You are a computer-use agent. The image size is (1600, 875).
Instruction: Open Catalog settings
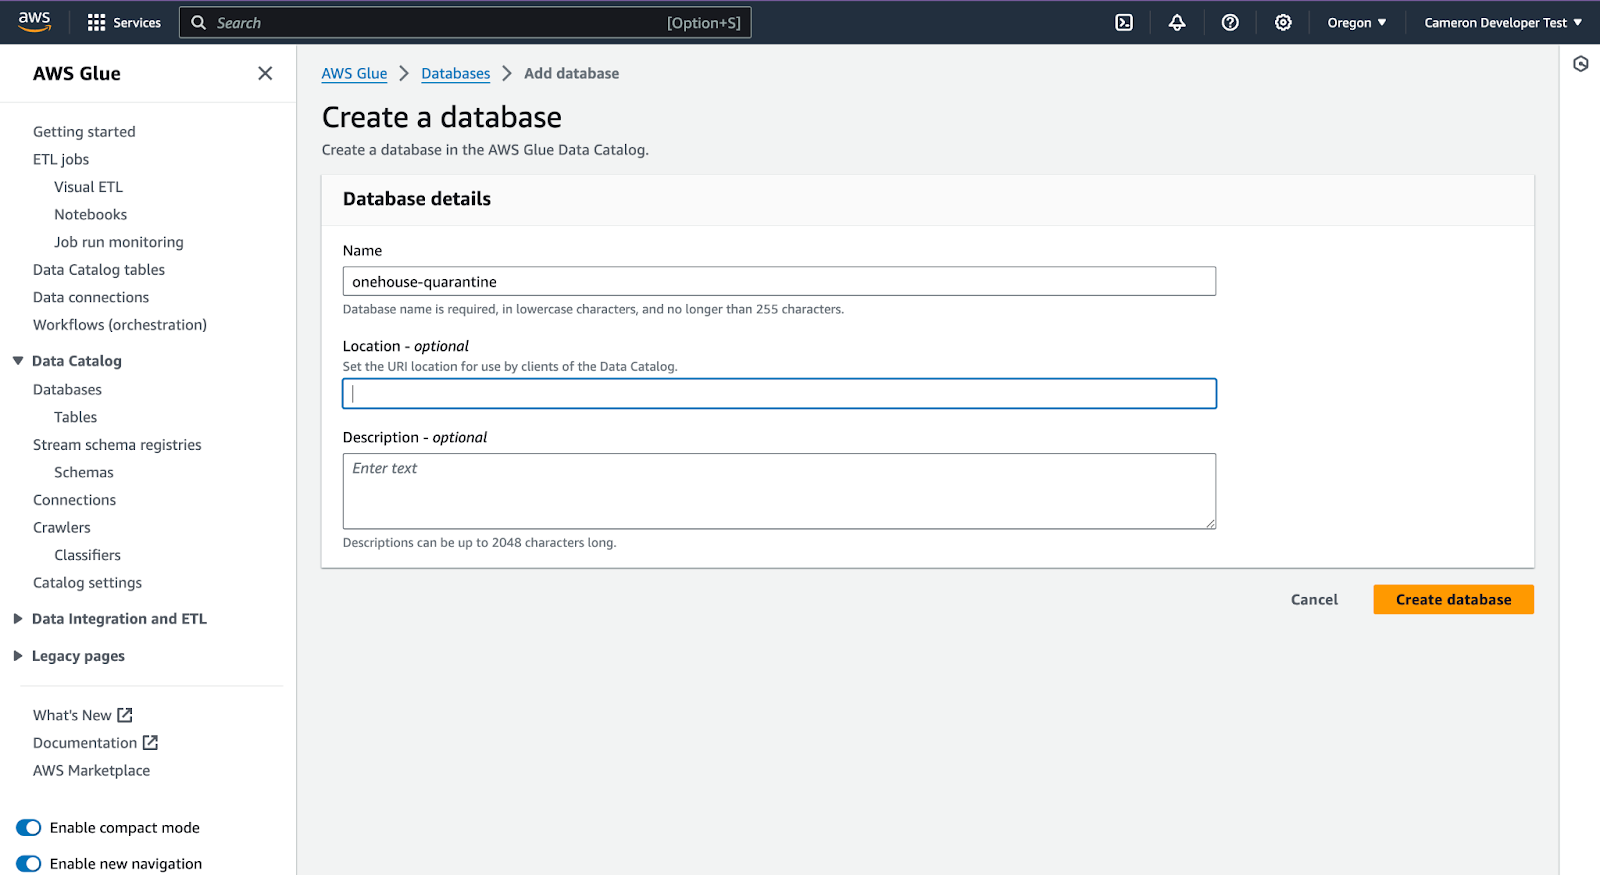click(87, 583)
